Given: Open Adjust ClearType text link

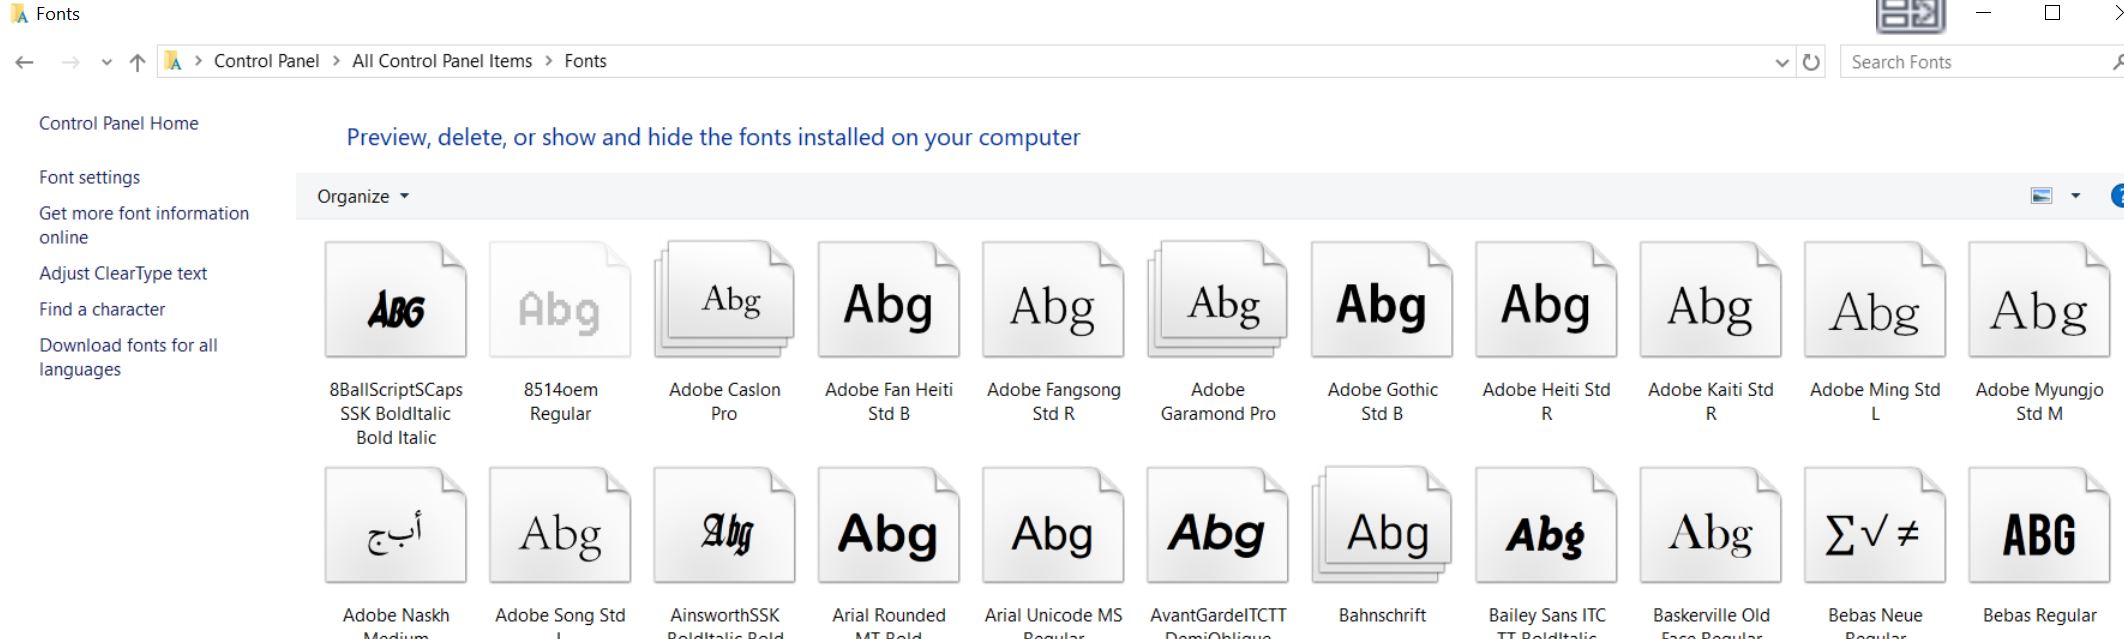Looking at the screenshot, I should point(123,273).
